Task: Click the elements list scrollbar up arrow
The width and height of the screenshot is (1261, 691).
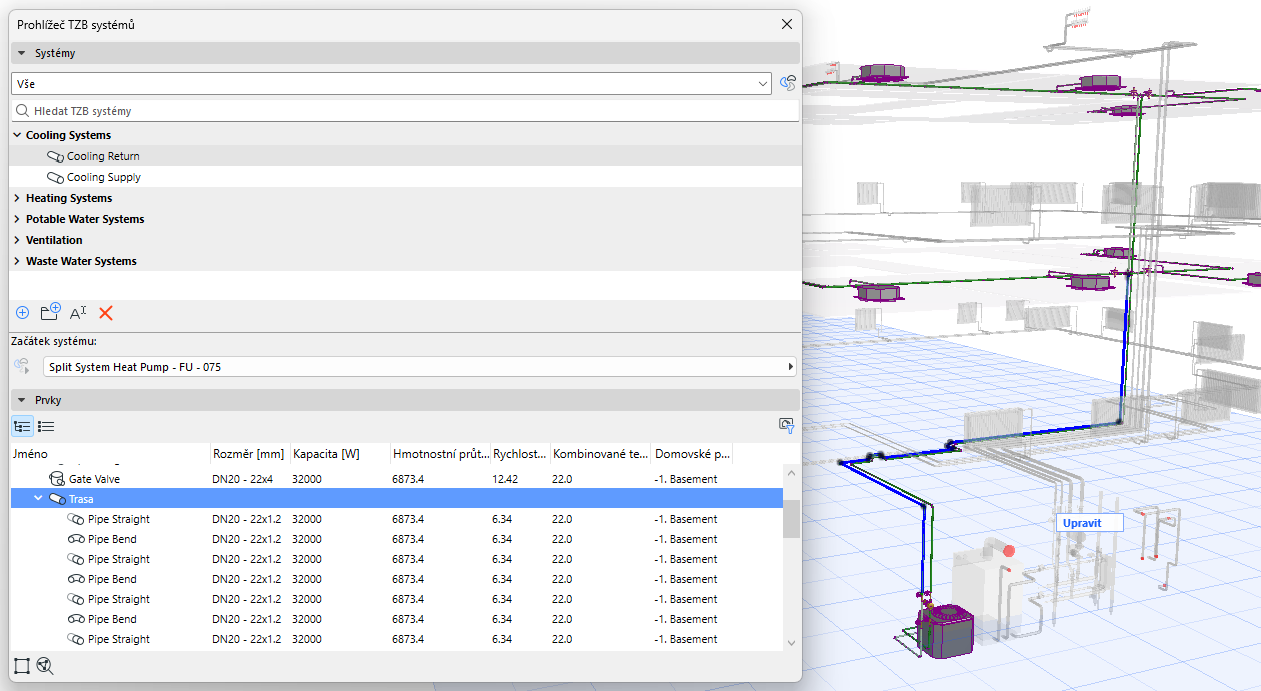Action: click(x=791, y=473)
